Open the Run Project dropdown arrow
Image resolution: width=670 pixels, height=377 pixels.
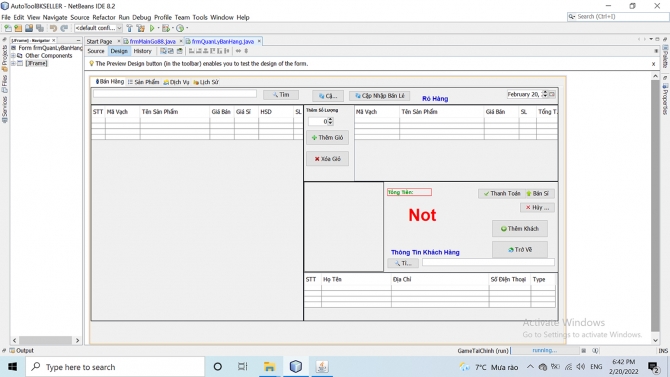158,28
